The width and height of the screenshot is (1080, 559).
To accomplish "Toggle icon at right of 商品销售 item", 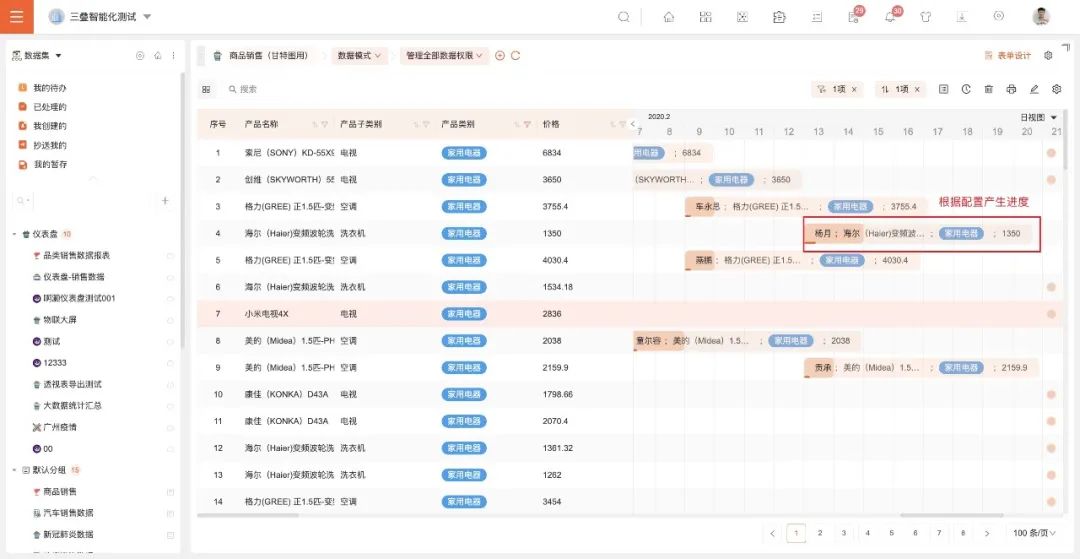I will coord(170,492).
